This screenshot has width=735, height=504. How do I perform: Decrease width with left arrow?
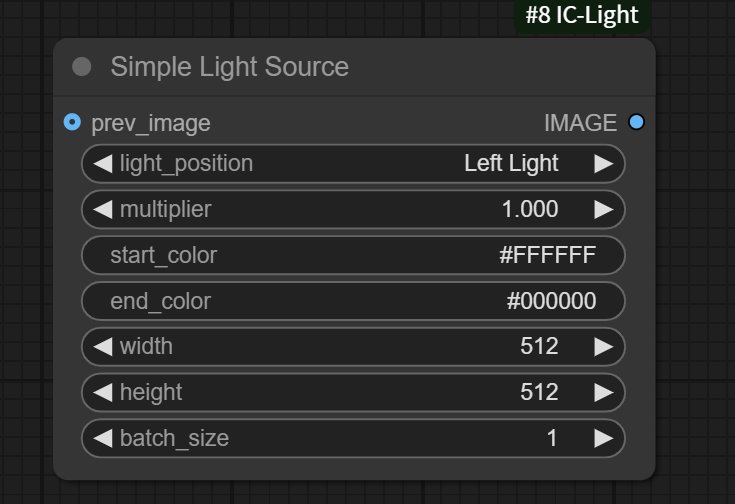[102, 346]
